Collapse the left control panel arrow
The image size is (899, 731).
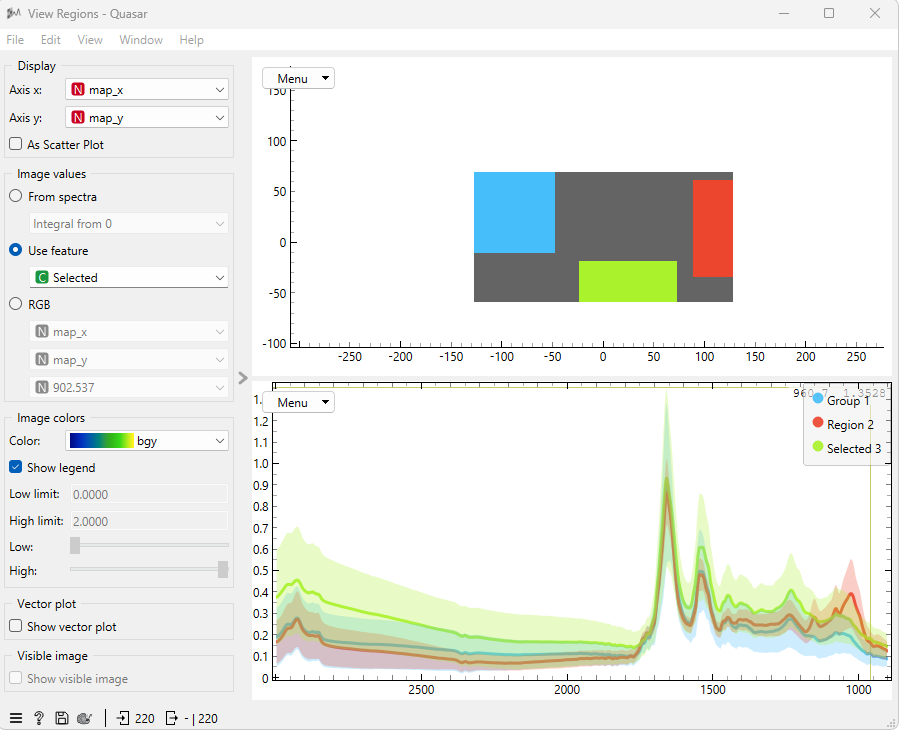[x=243, y=378]
